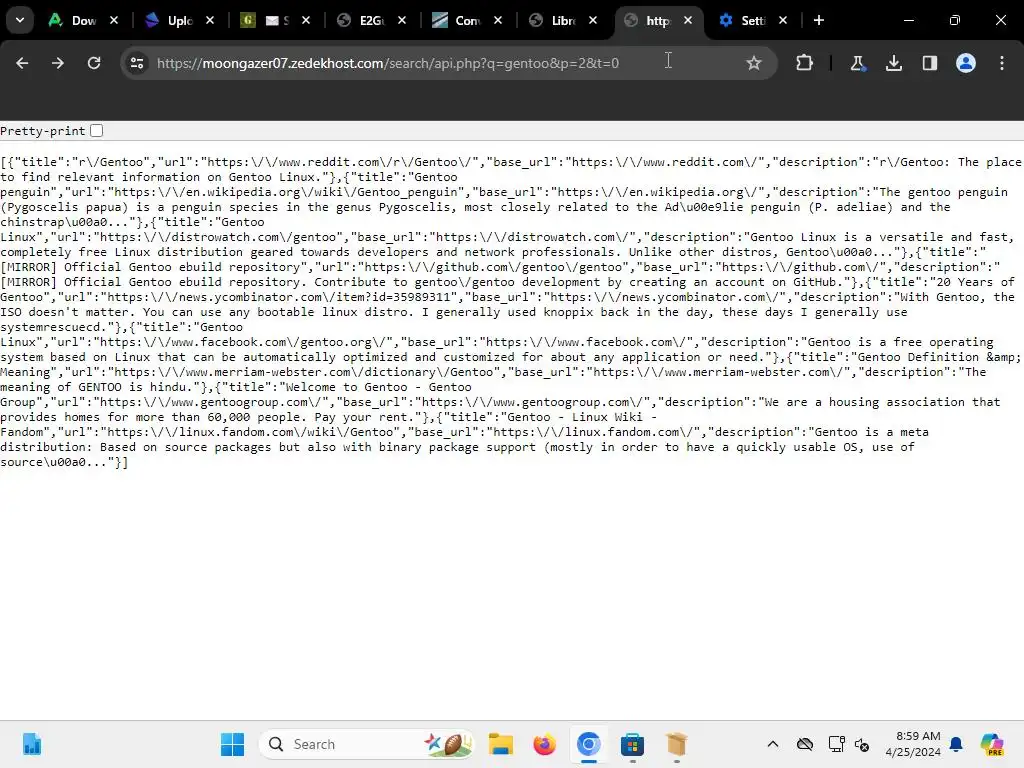1024x768 pixels.
Task: Reload the current page
Action: point(94,63)
